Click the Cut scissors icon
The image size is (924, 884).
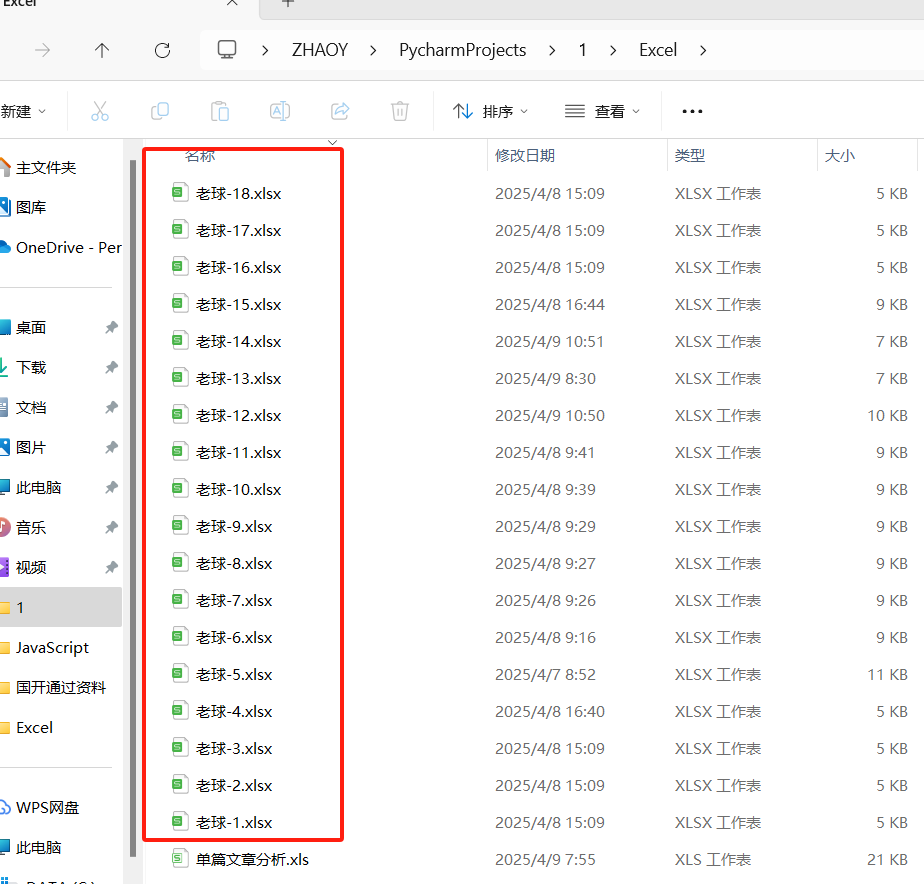[100, 111]
